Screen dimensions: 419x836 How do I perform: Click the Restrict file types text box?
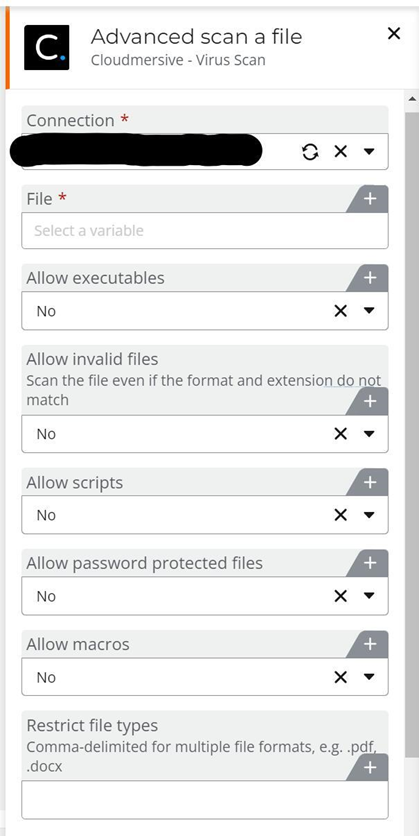click(205, 800)
